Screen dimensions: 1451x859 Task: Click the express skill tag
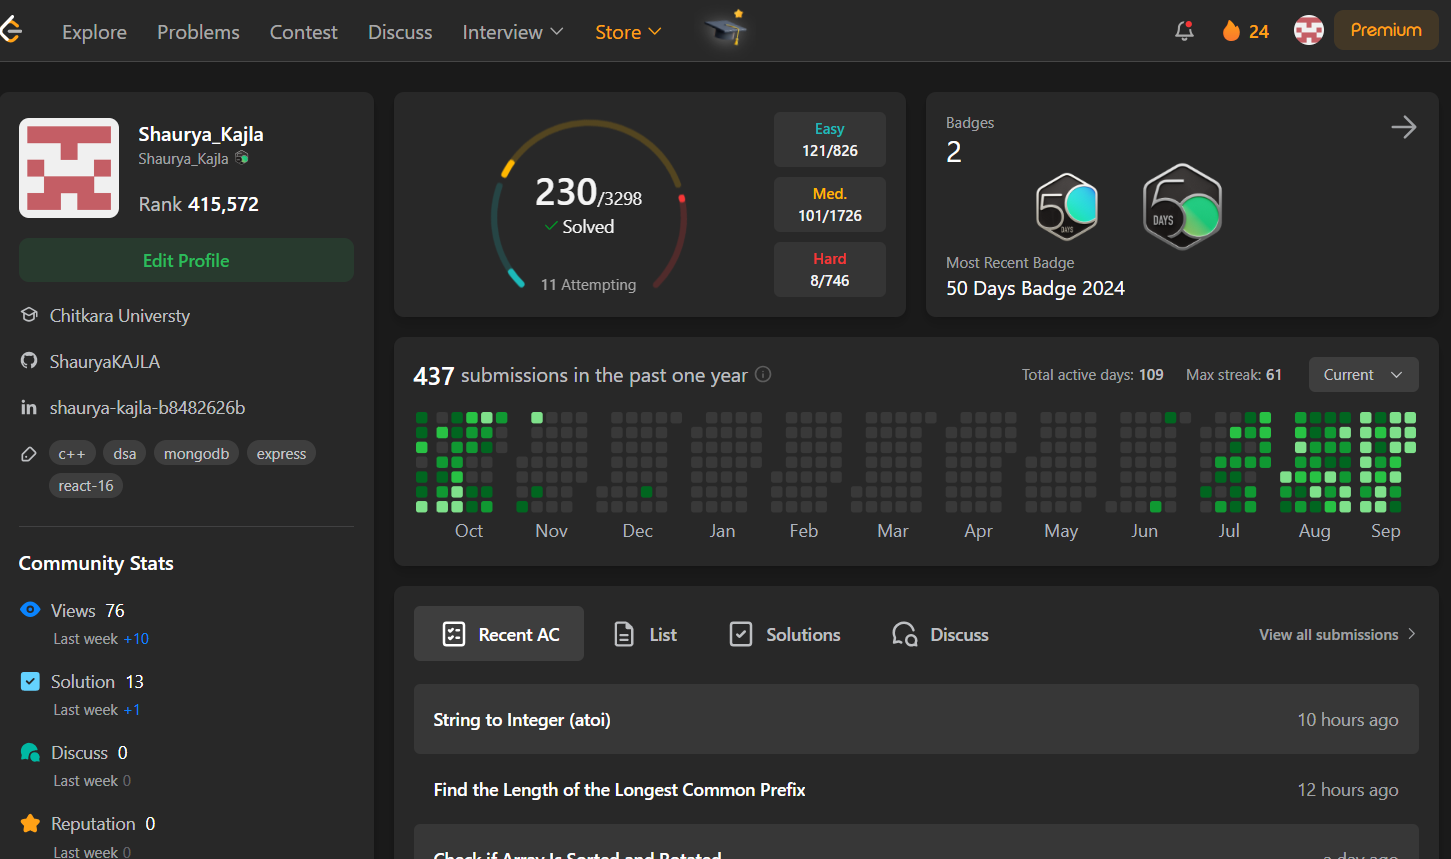(x=281, y=453)
